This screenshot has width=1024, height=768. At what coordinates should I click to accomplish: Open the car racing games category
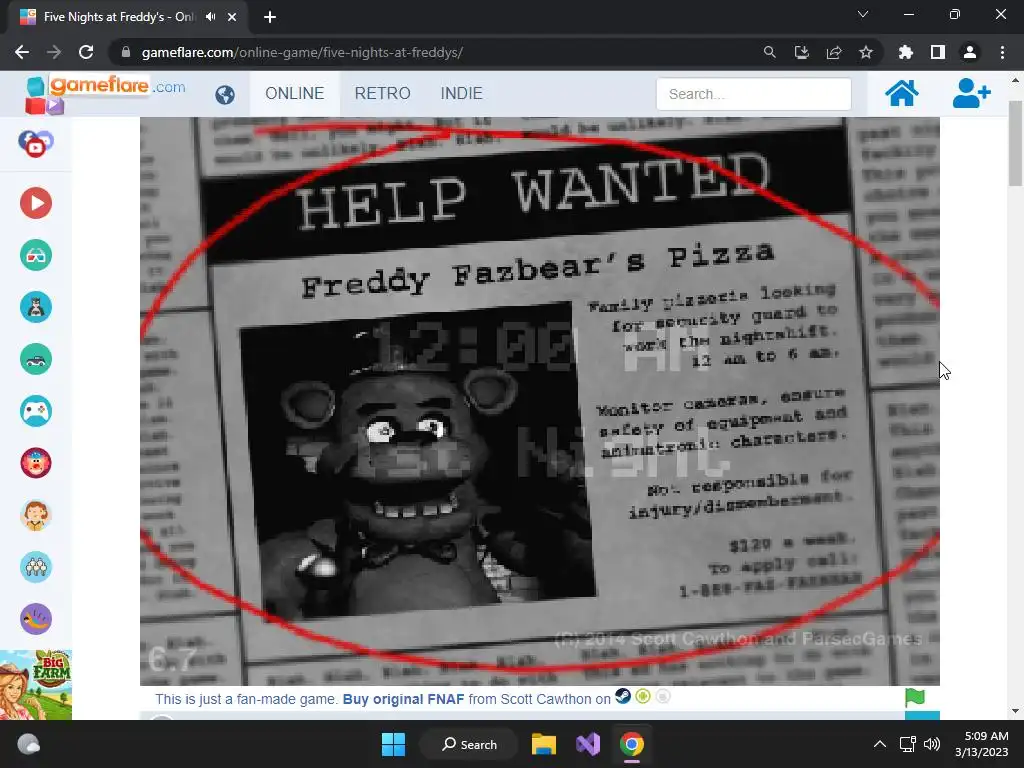pos(36,359)
